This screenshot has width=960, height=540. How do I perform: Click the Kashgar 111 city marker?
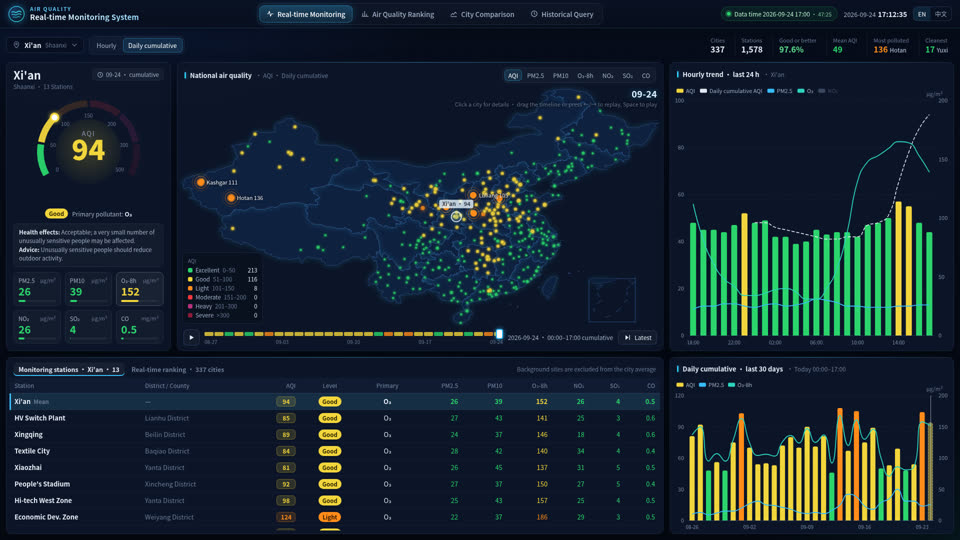click(x=200, y=182)
